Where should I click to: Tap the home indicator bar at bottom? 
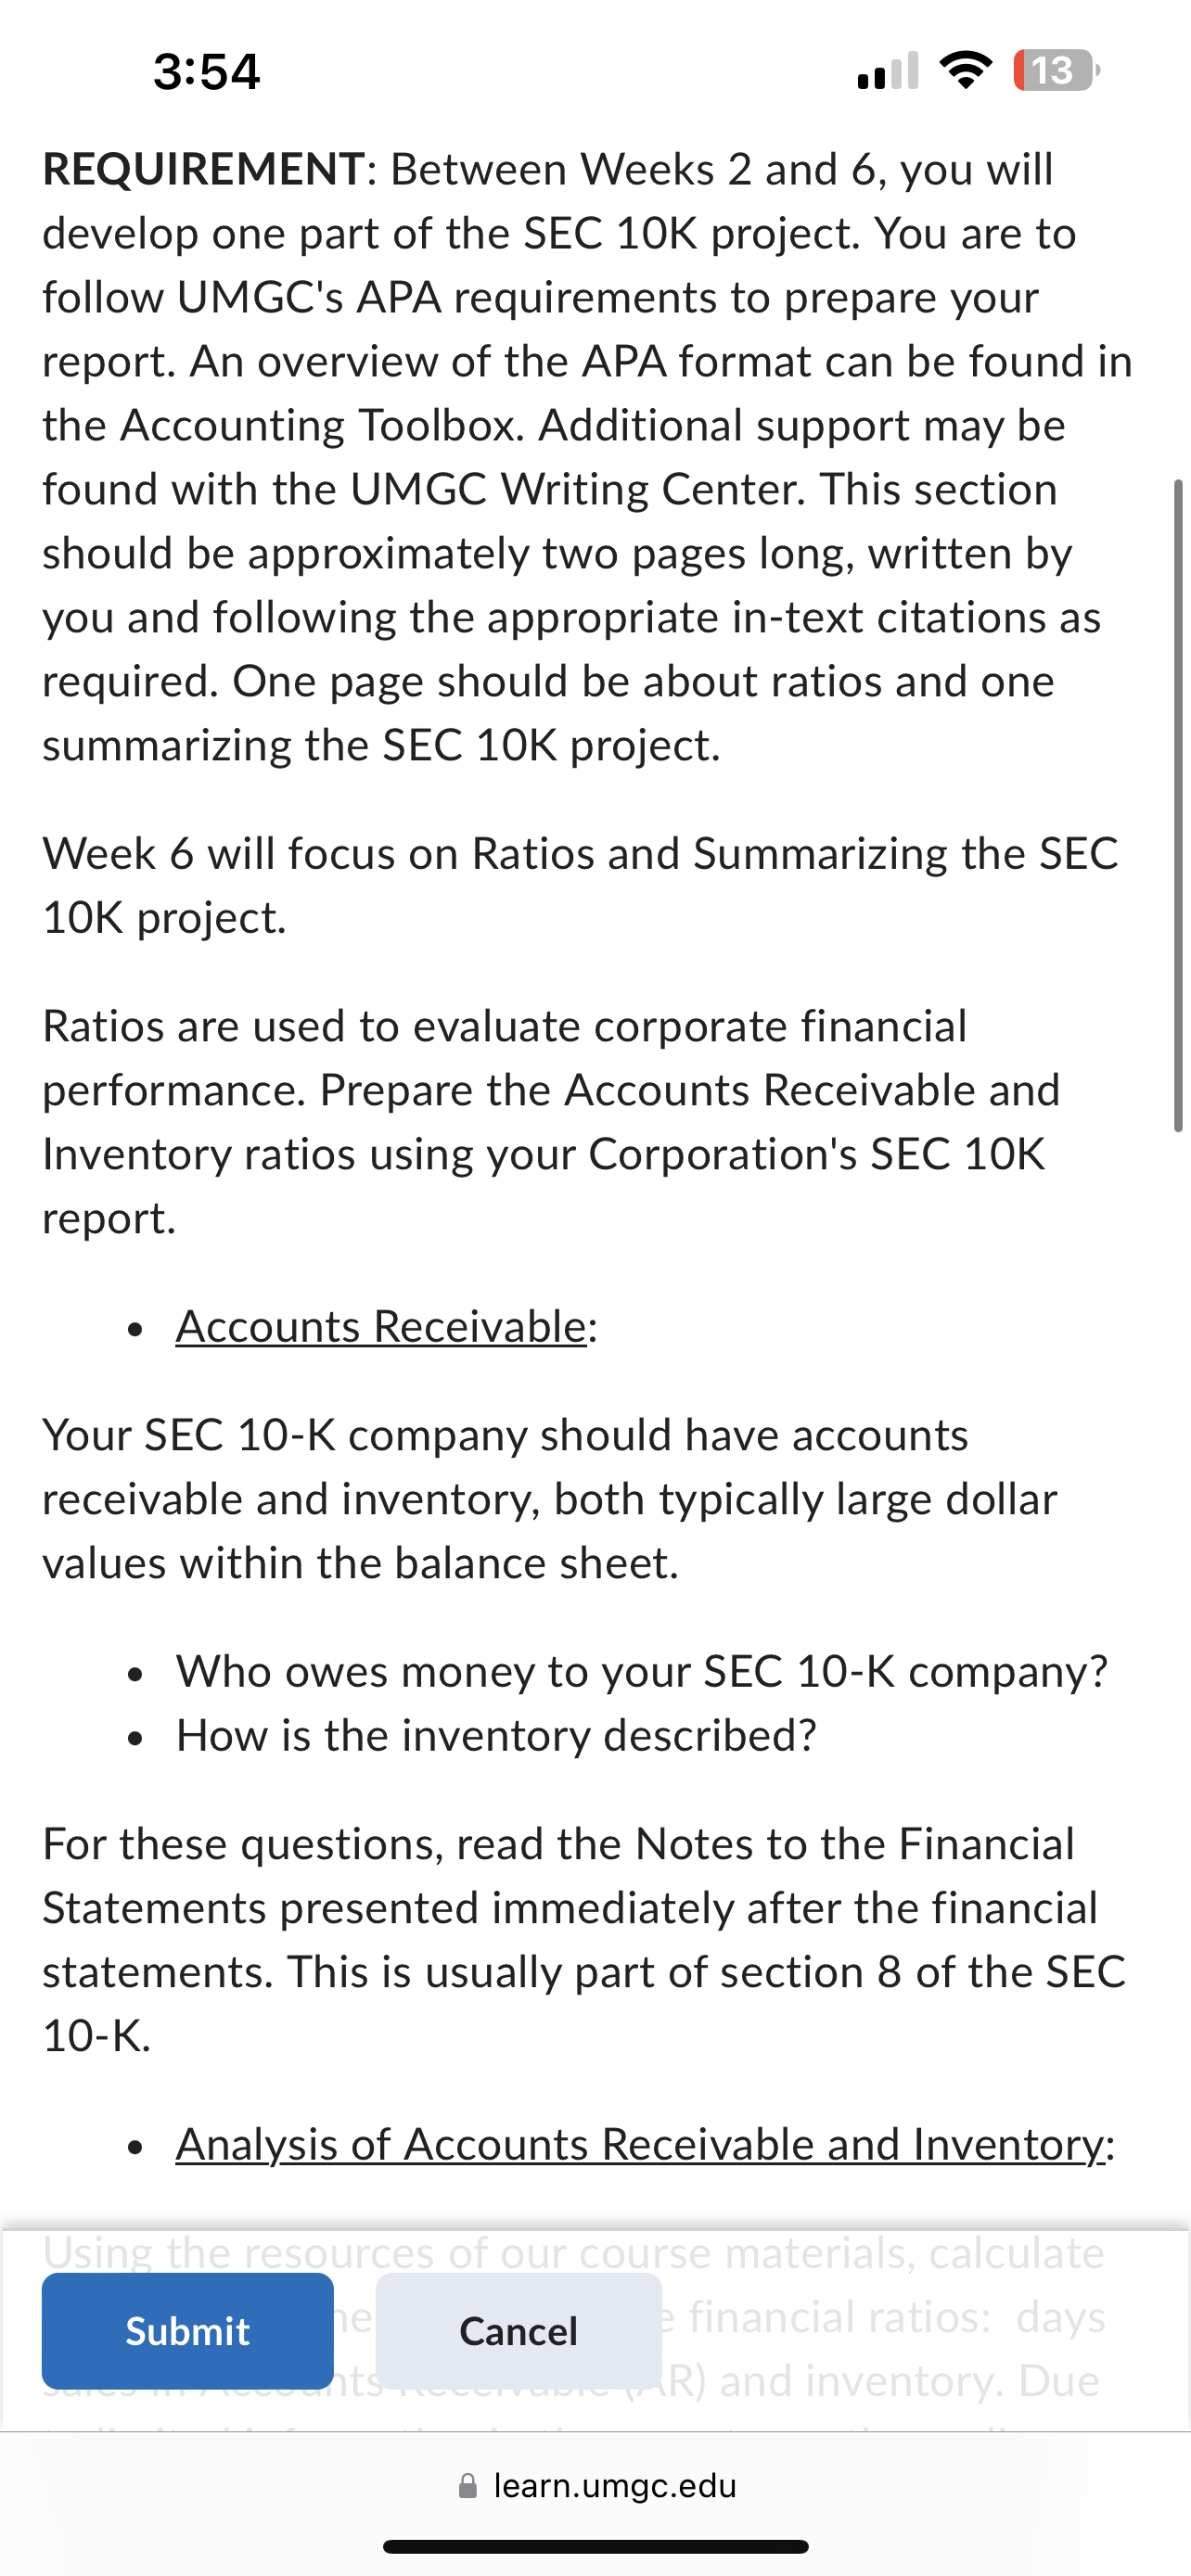pos(596,2546)
